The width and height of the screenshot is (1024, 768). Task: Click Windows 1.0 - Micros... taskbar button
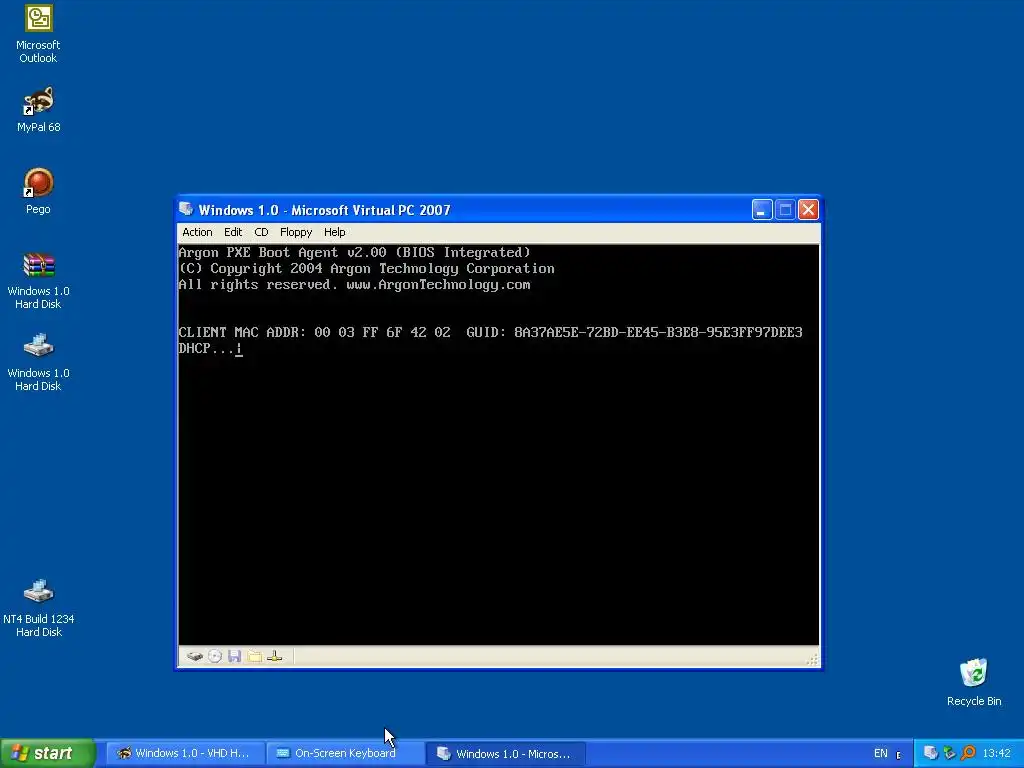[x=505, y=753]
